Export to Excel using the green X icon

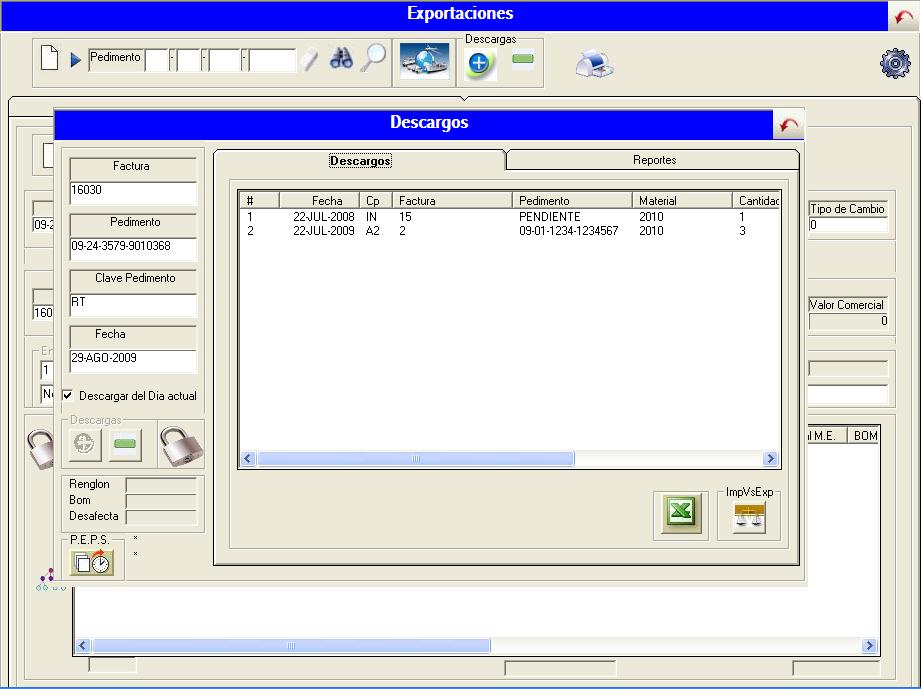pyautogui.click(x=680, y=512)
